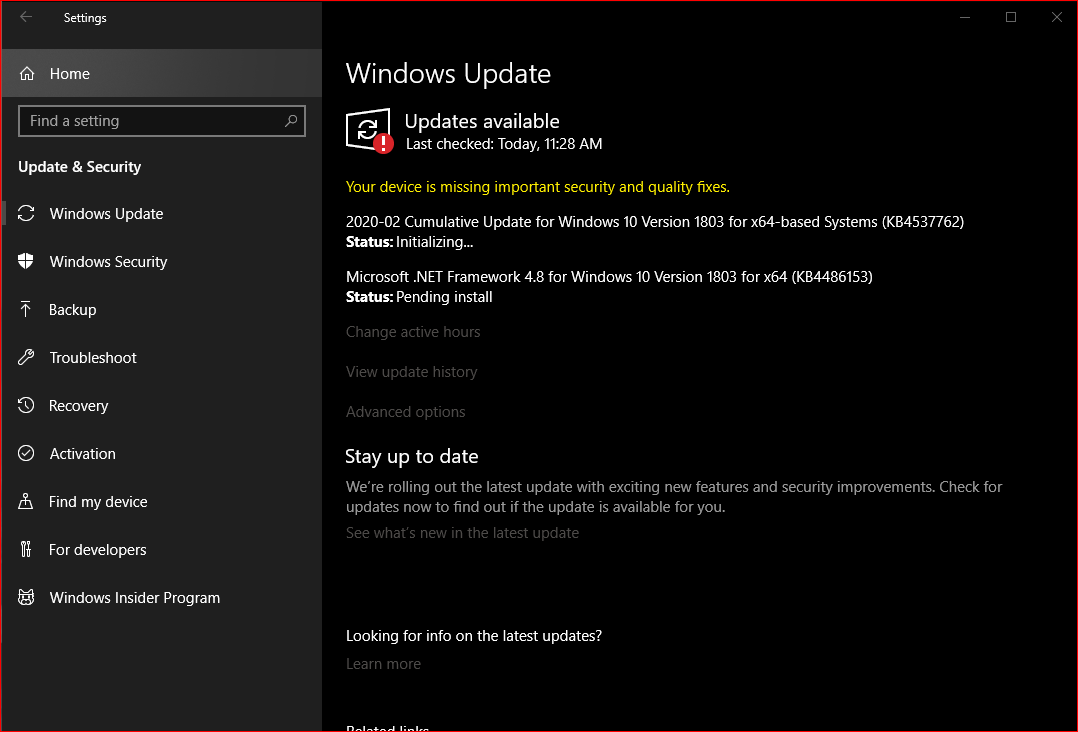1078x732 pixels.
Task: Click the Updates available status text
Action: pyautogui.click(x=482, y=121)
